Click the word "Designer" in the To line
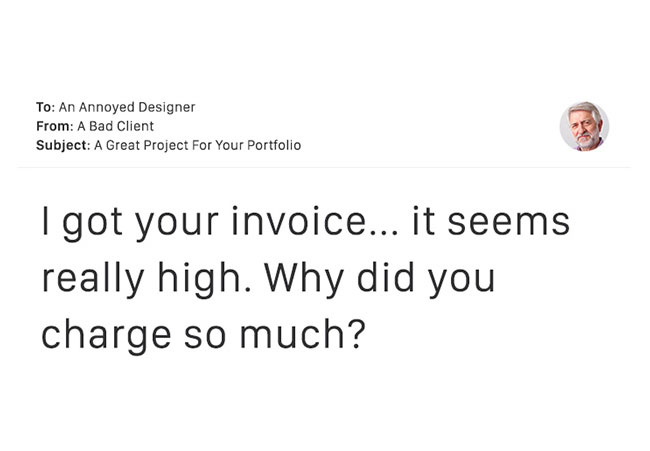 (167, 107)
